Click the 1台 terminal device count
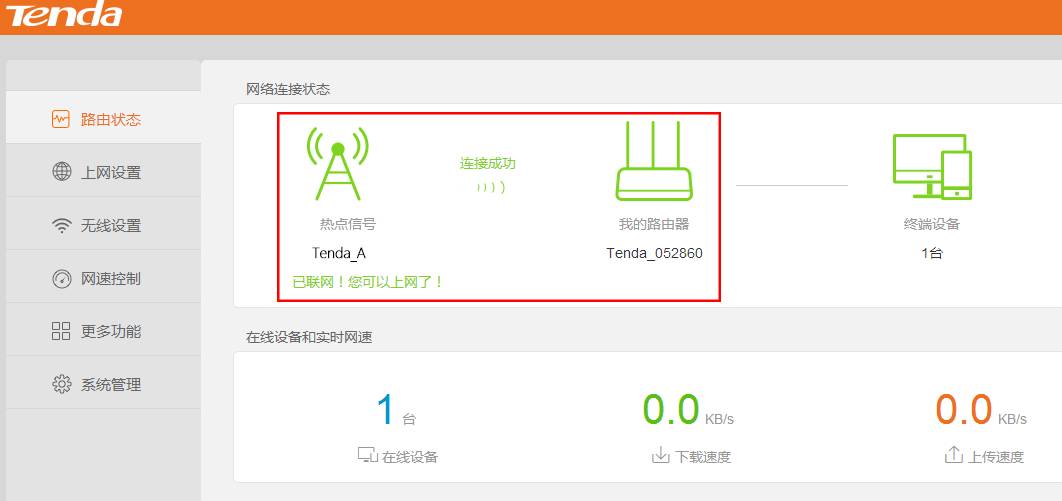 coord(932,253)
